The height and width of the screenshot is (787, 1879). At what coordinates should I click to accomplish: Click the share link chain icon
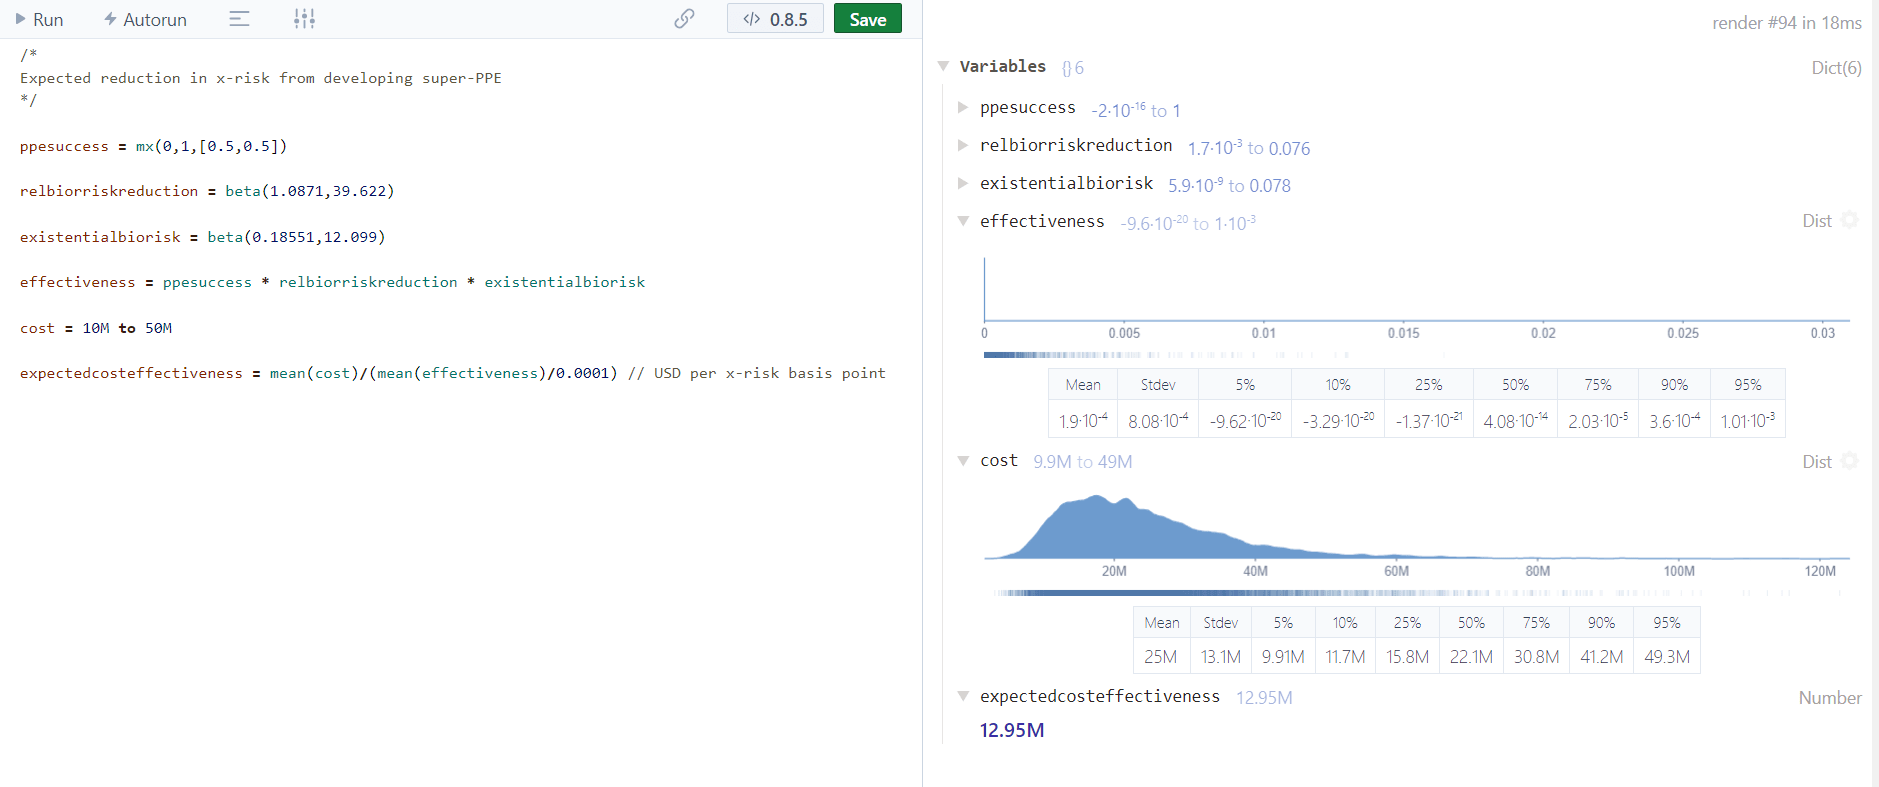(684, 19)
